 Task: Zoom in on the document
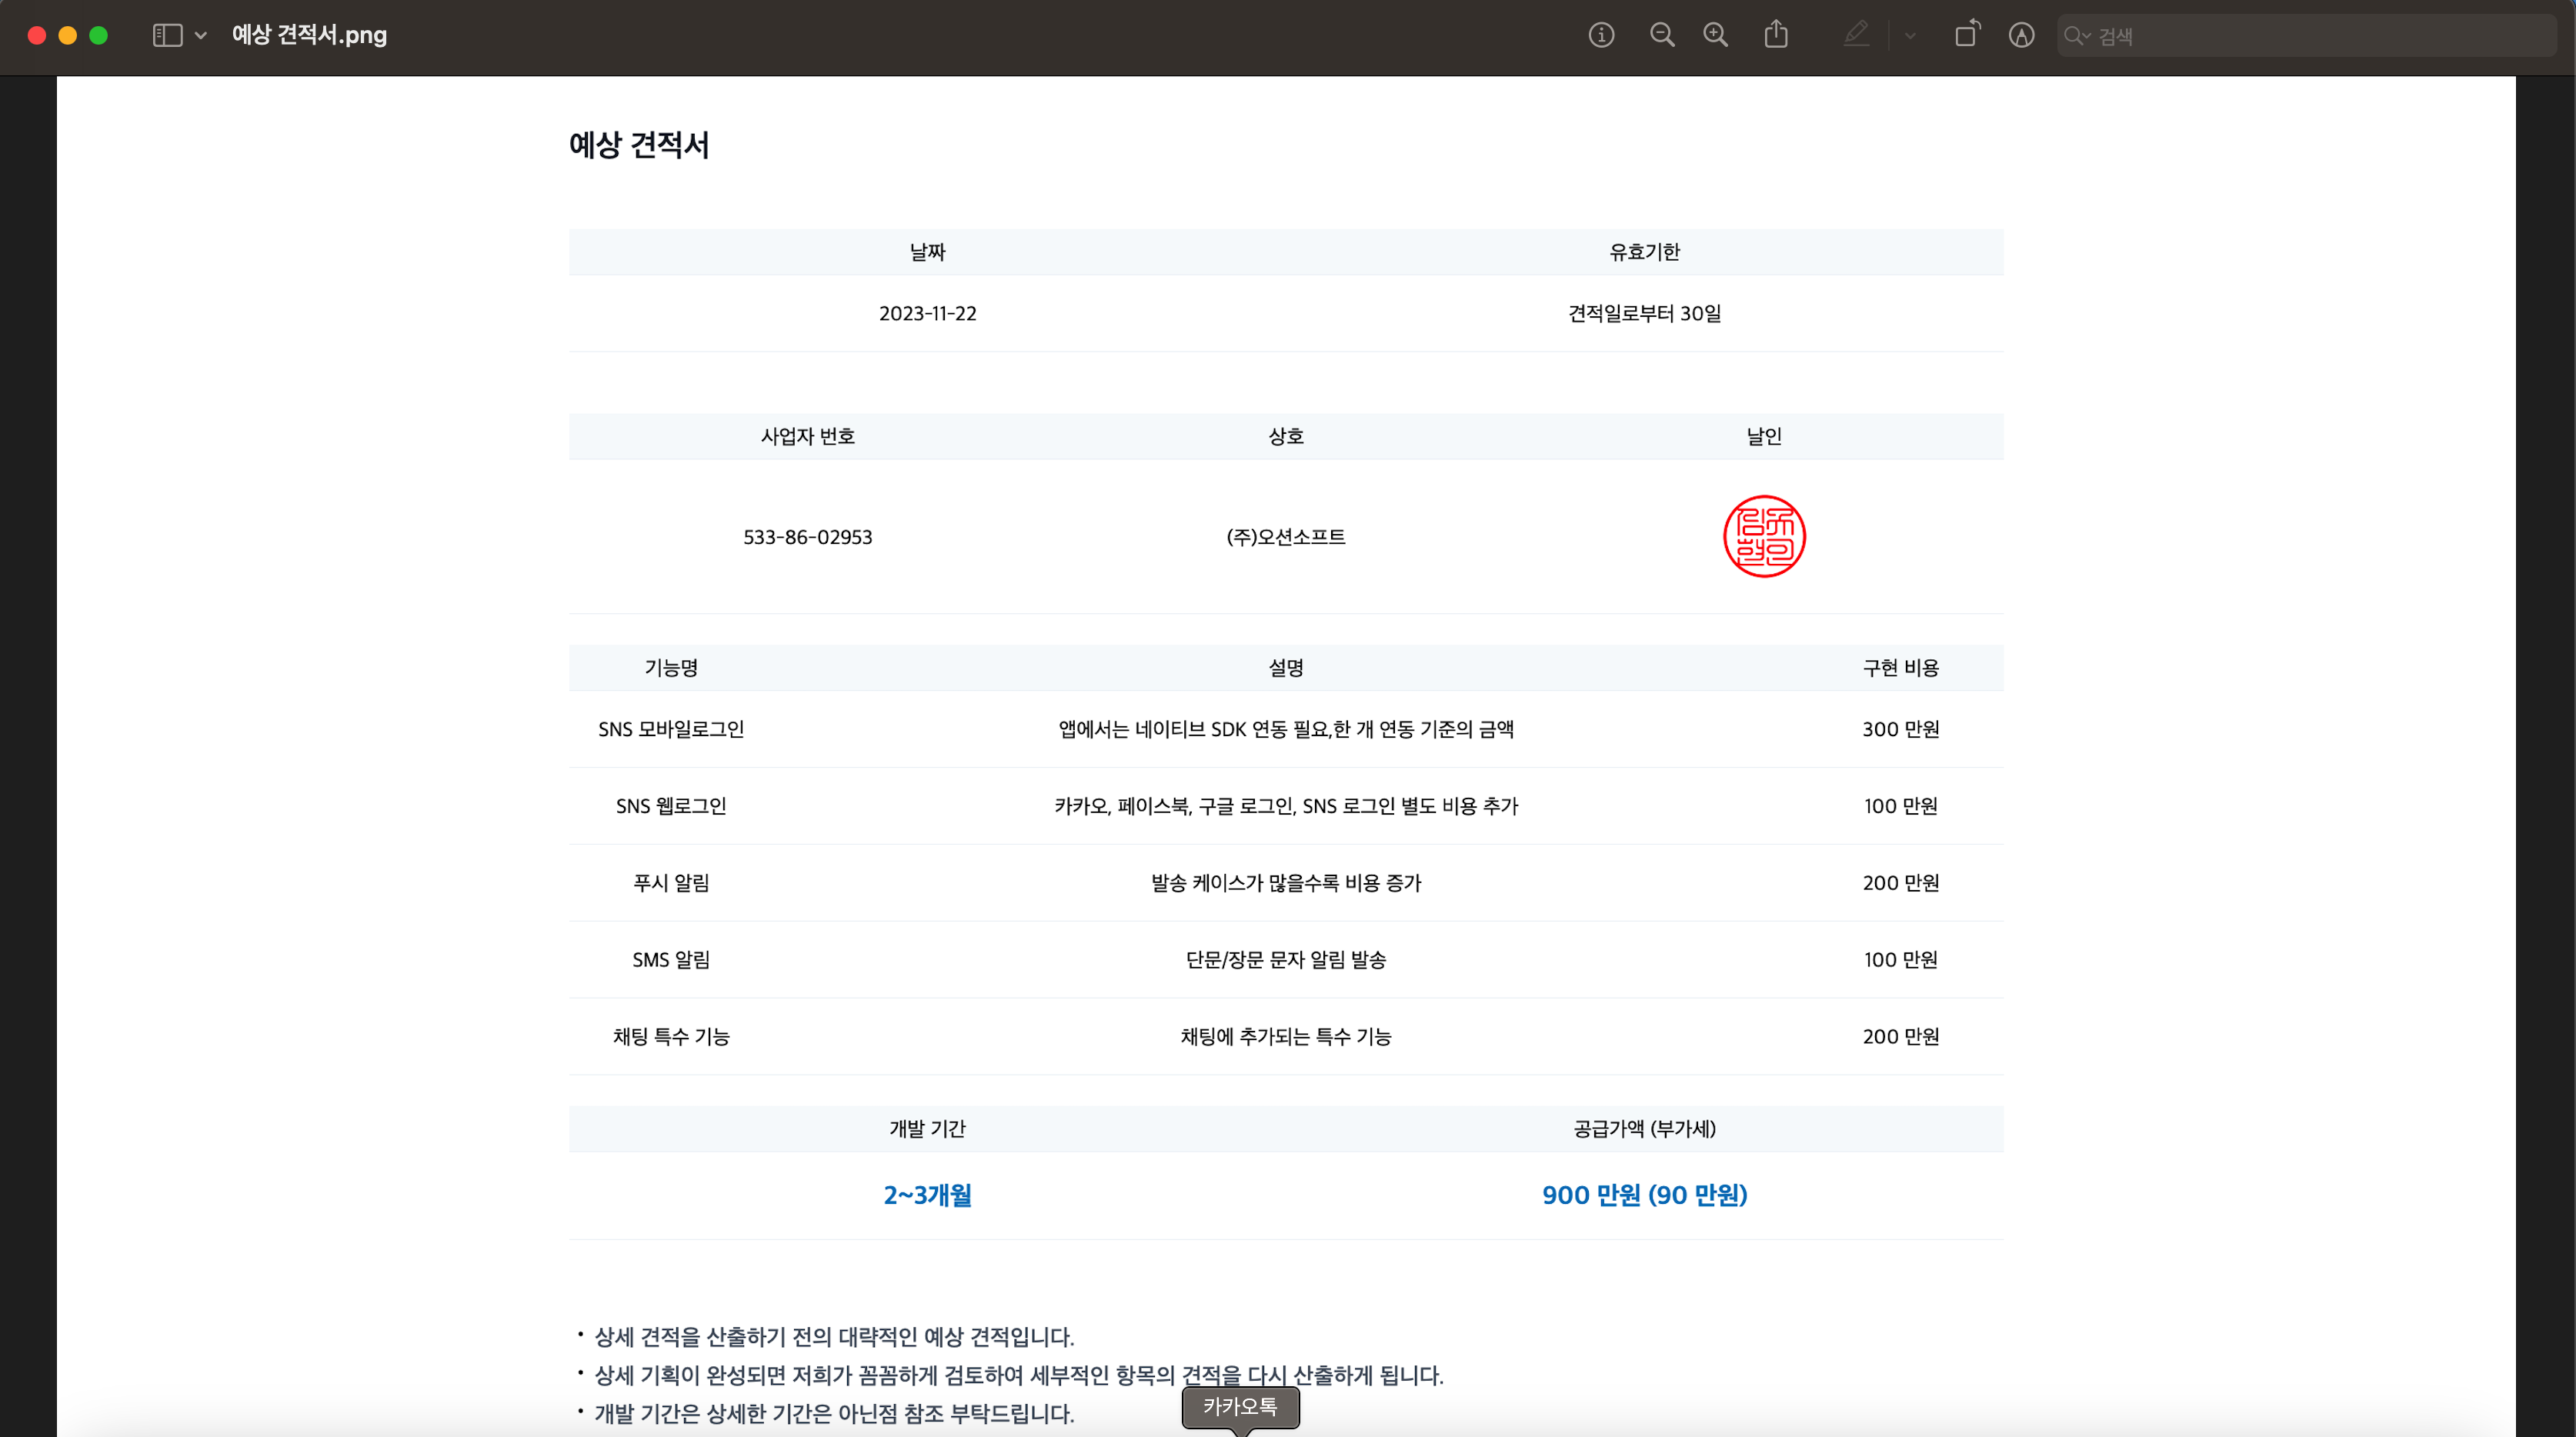point(1716,34)
